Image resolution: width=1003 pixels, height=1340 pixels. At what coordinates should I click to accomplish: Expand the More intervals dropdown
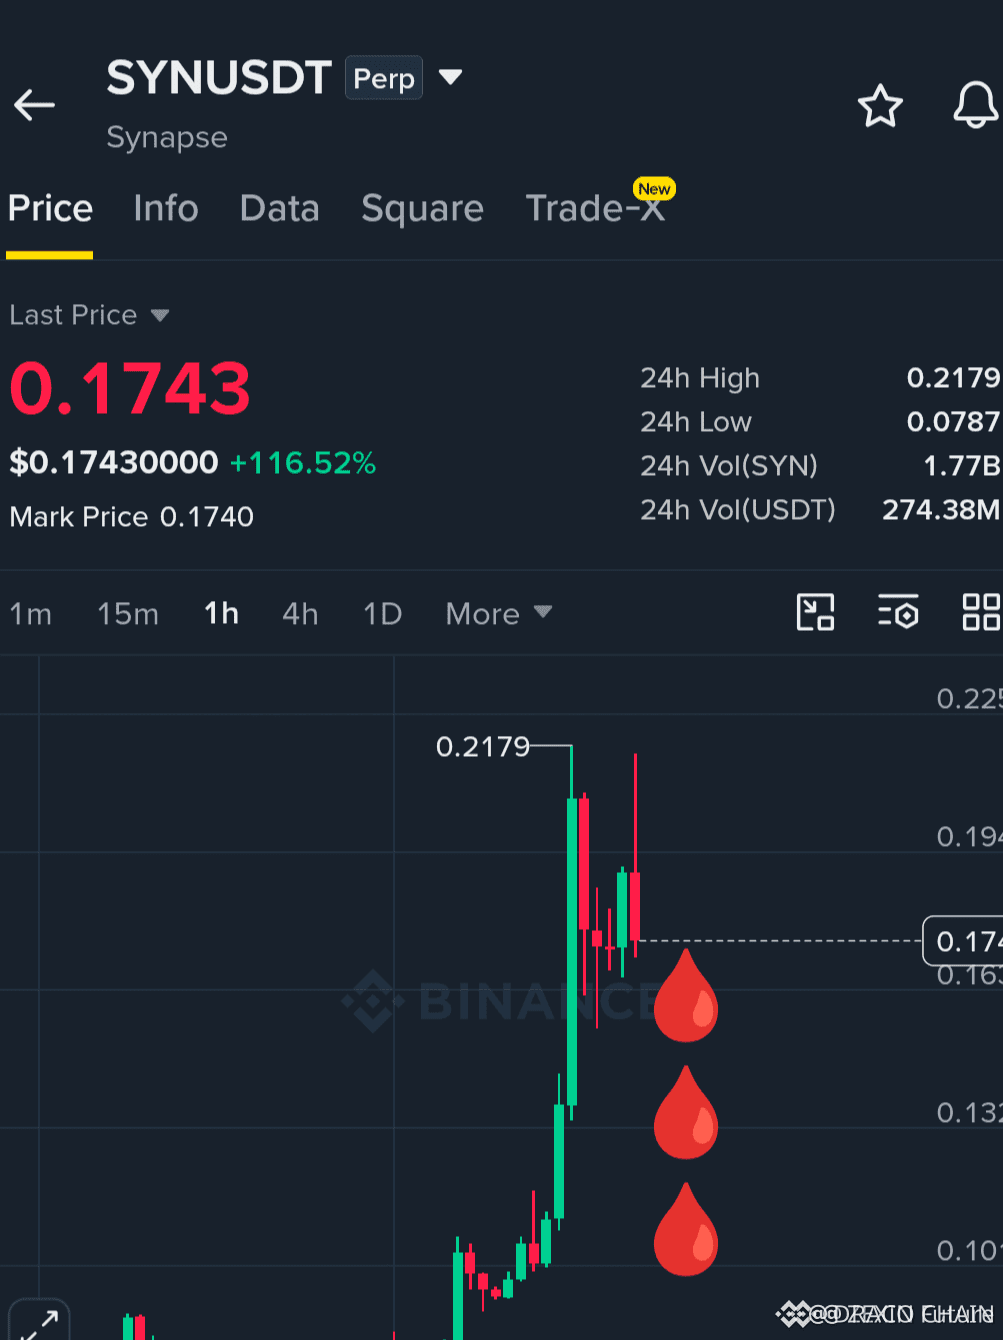point(498,613)
